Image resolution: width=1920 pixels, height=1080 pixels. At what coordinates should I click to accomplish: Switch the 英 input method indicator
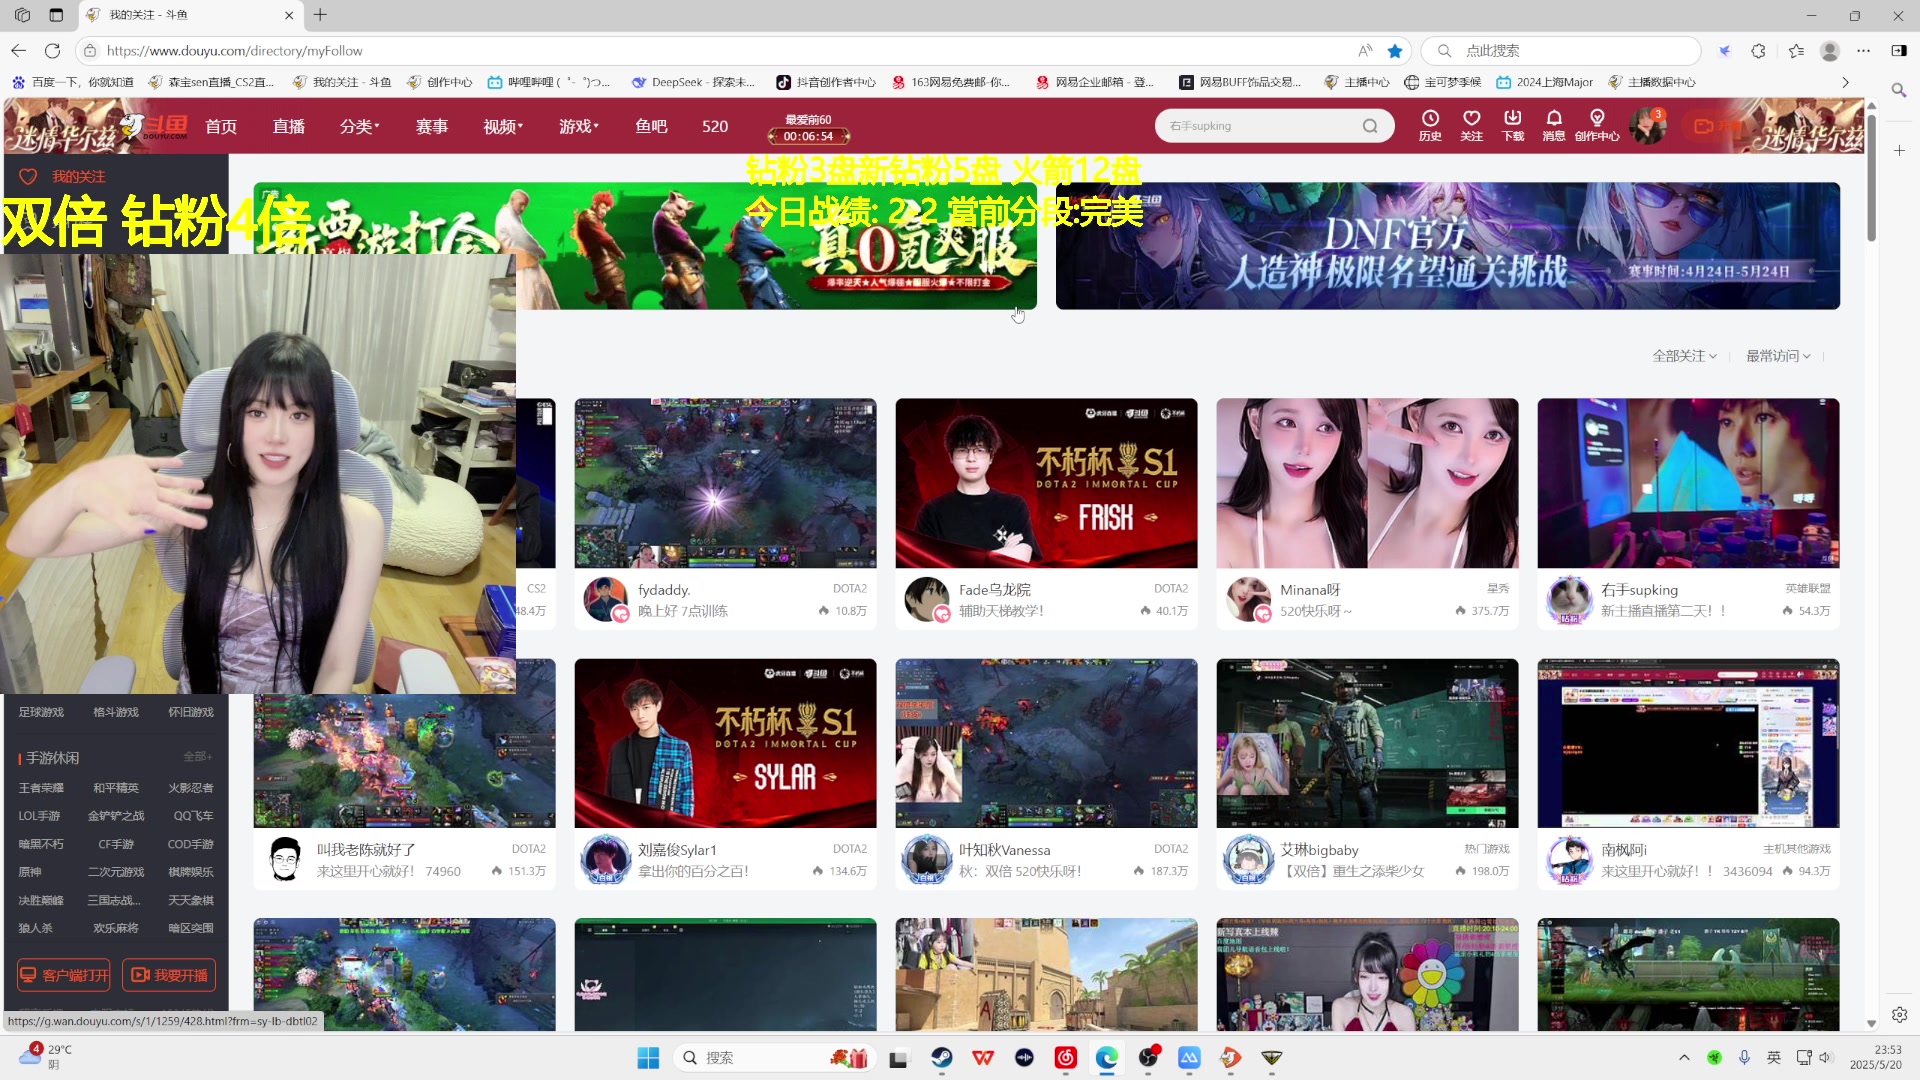pyautogui.click(x=1774, y=1057)
